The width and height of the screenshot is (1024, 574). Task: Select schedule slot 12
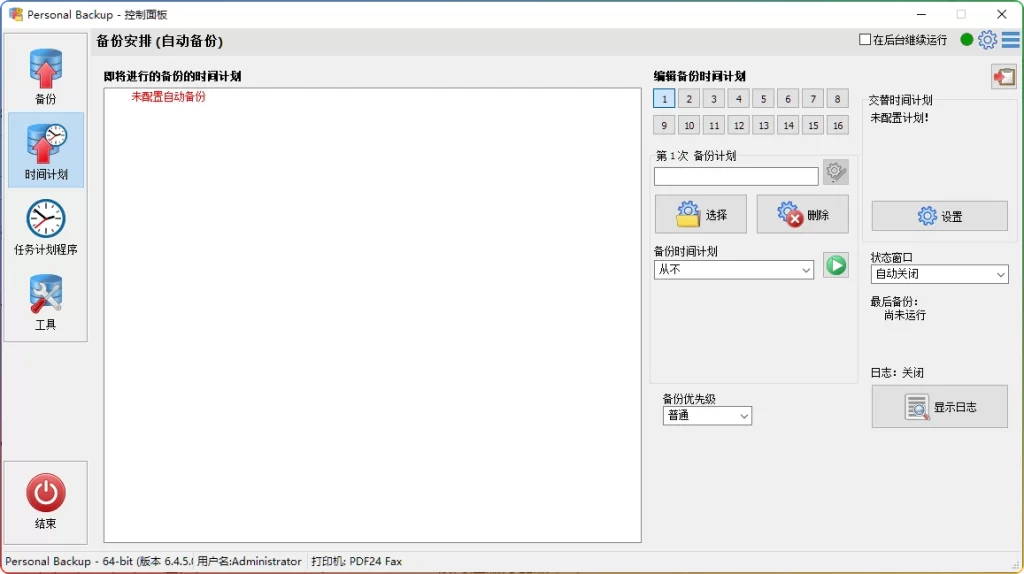tap(739, 125)
